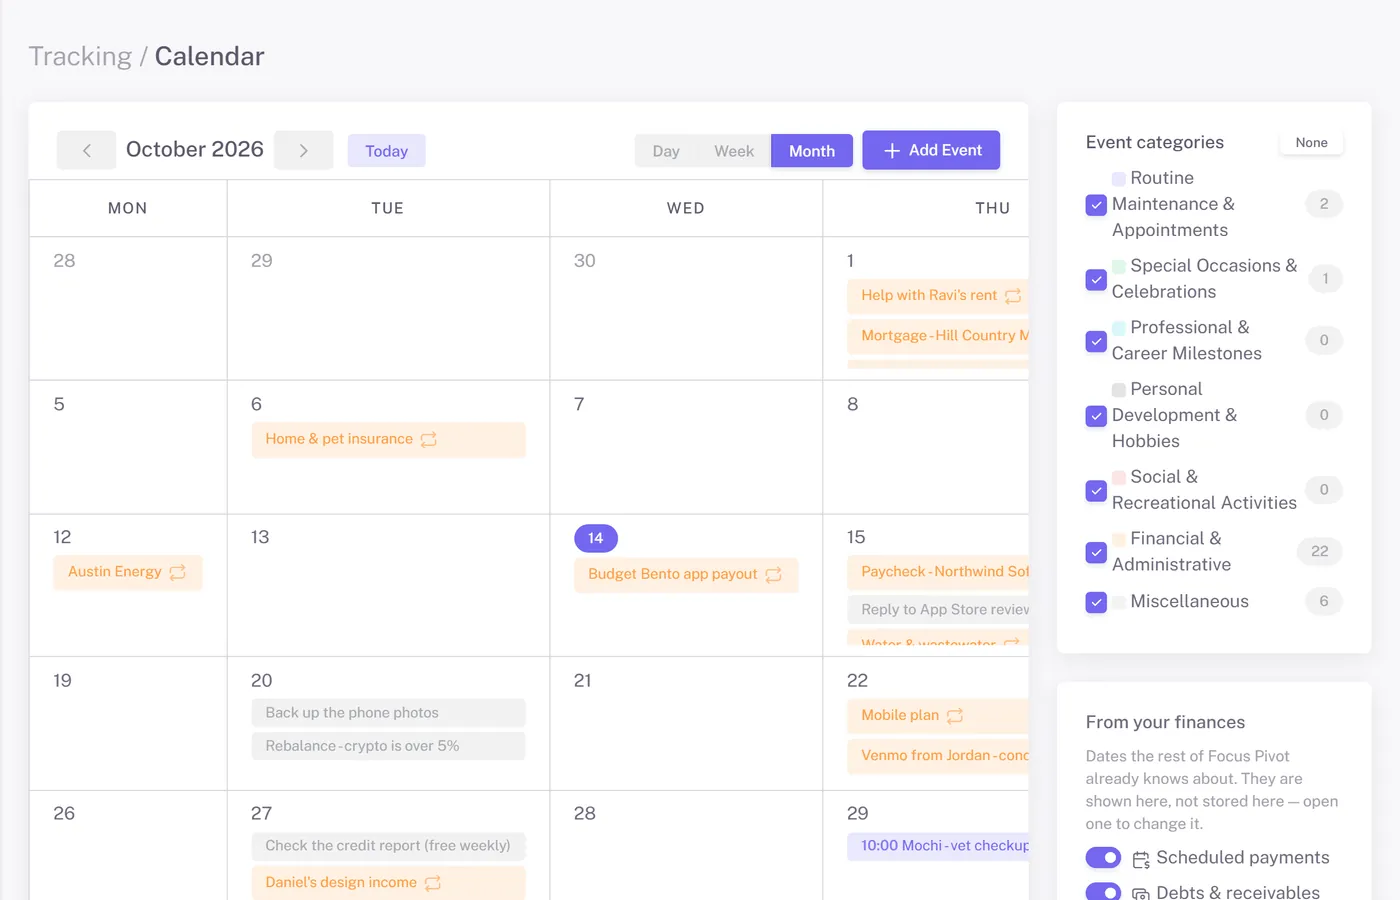Select the highlighted date 14

pyautogui.click(x=596, y=538)
